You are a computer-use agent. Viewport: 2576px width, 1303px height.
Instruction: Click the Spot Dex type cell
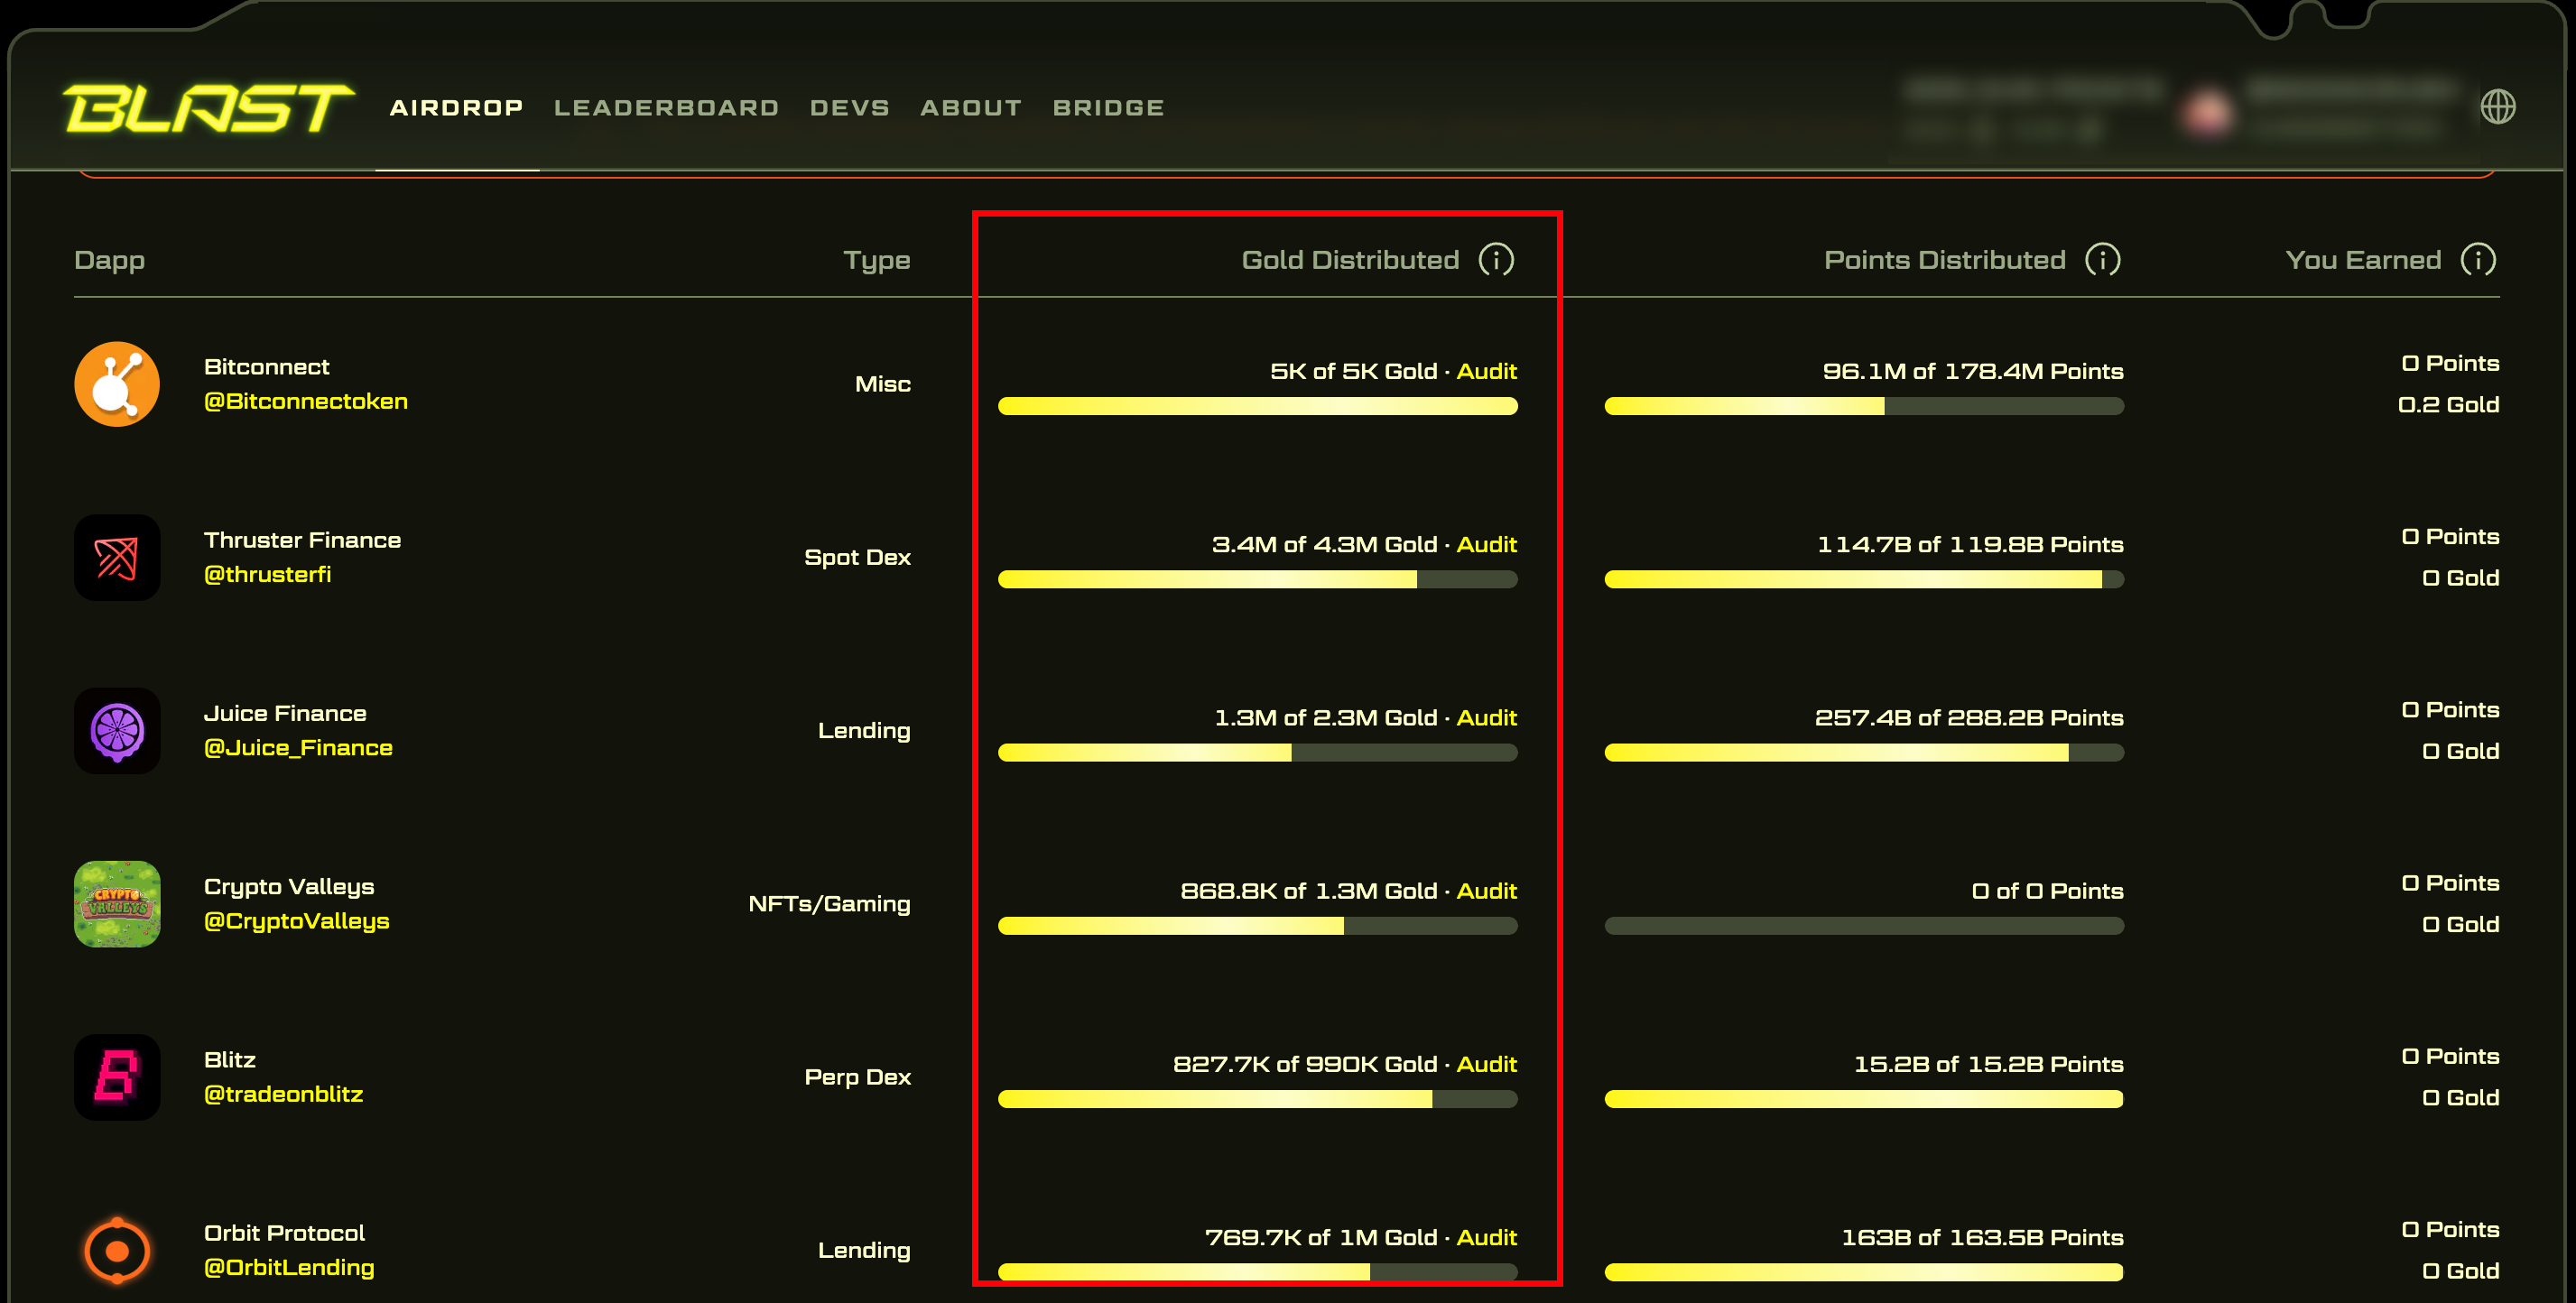coord(857,557)
